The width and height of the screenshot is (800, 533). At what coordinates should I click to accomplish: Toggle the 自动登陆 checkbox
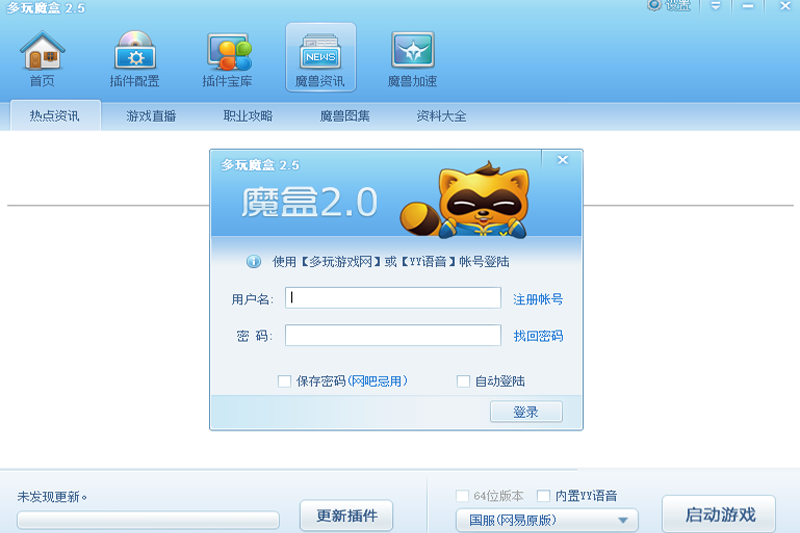tap(463, 381)
